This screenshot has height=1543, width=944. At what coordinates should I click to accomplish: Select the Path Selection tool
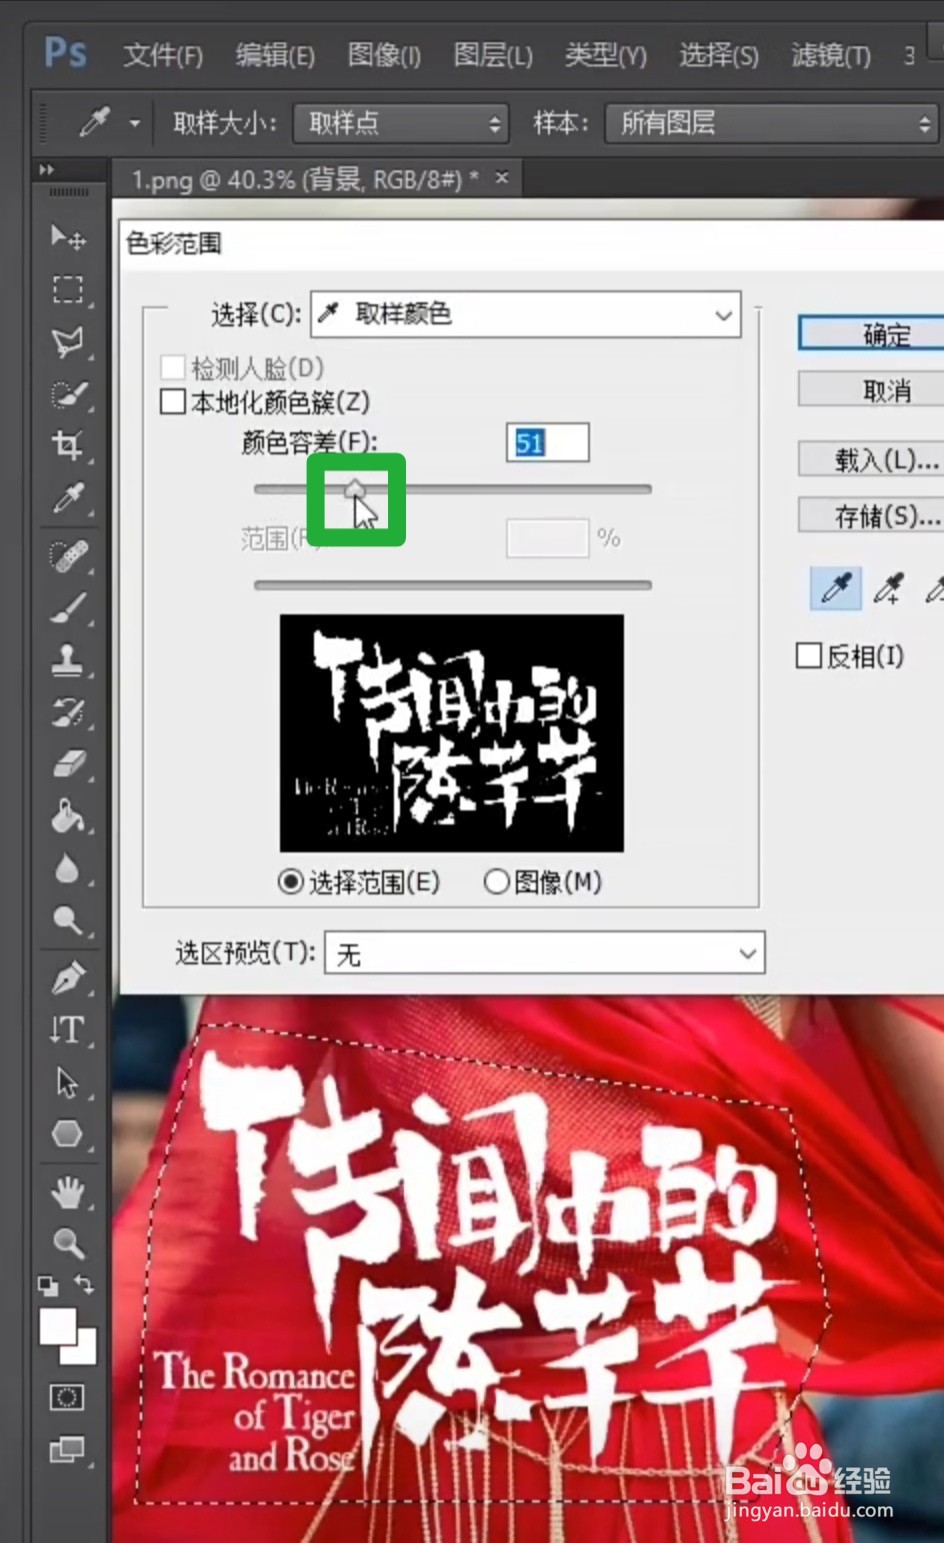[x=68, y=1082]
